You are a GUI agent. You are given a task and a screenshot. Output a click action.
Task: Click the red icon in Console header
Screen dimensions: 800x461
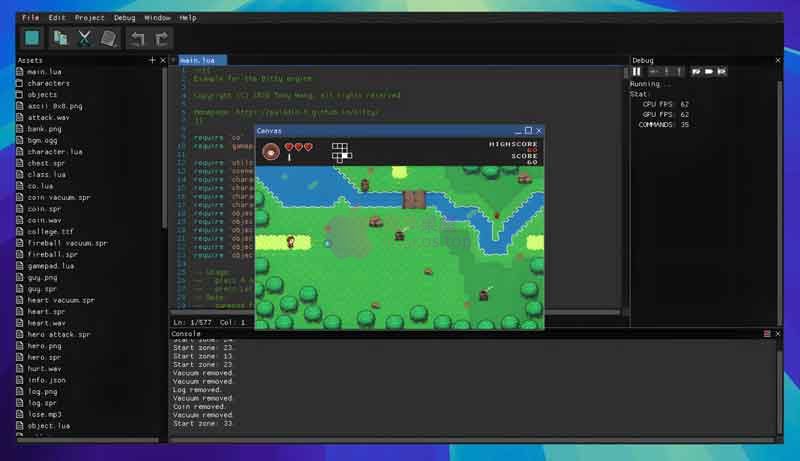point(767,334)
